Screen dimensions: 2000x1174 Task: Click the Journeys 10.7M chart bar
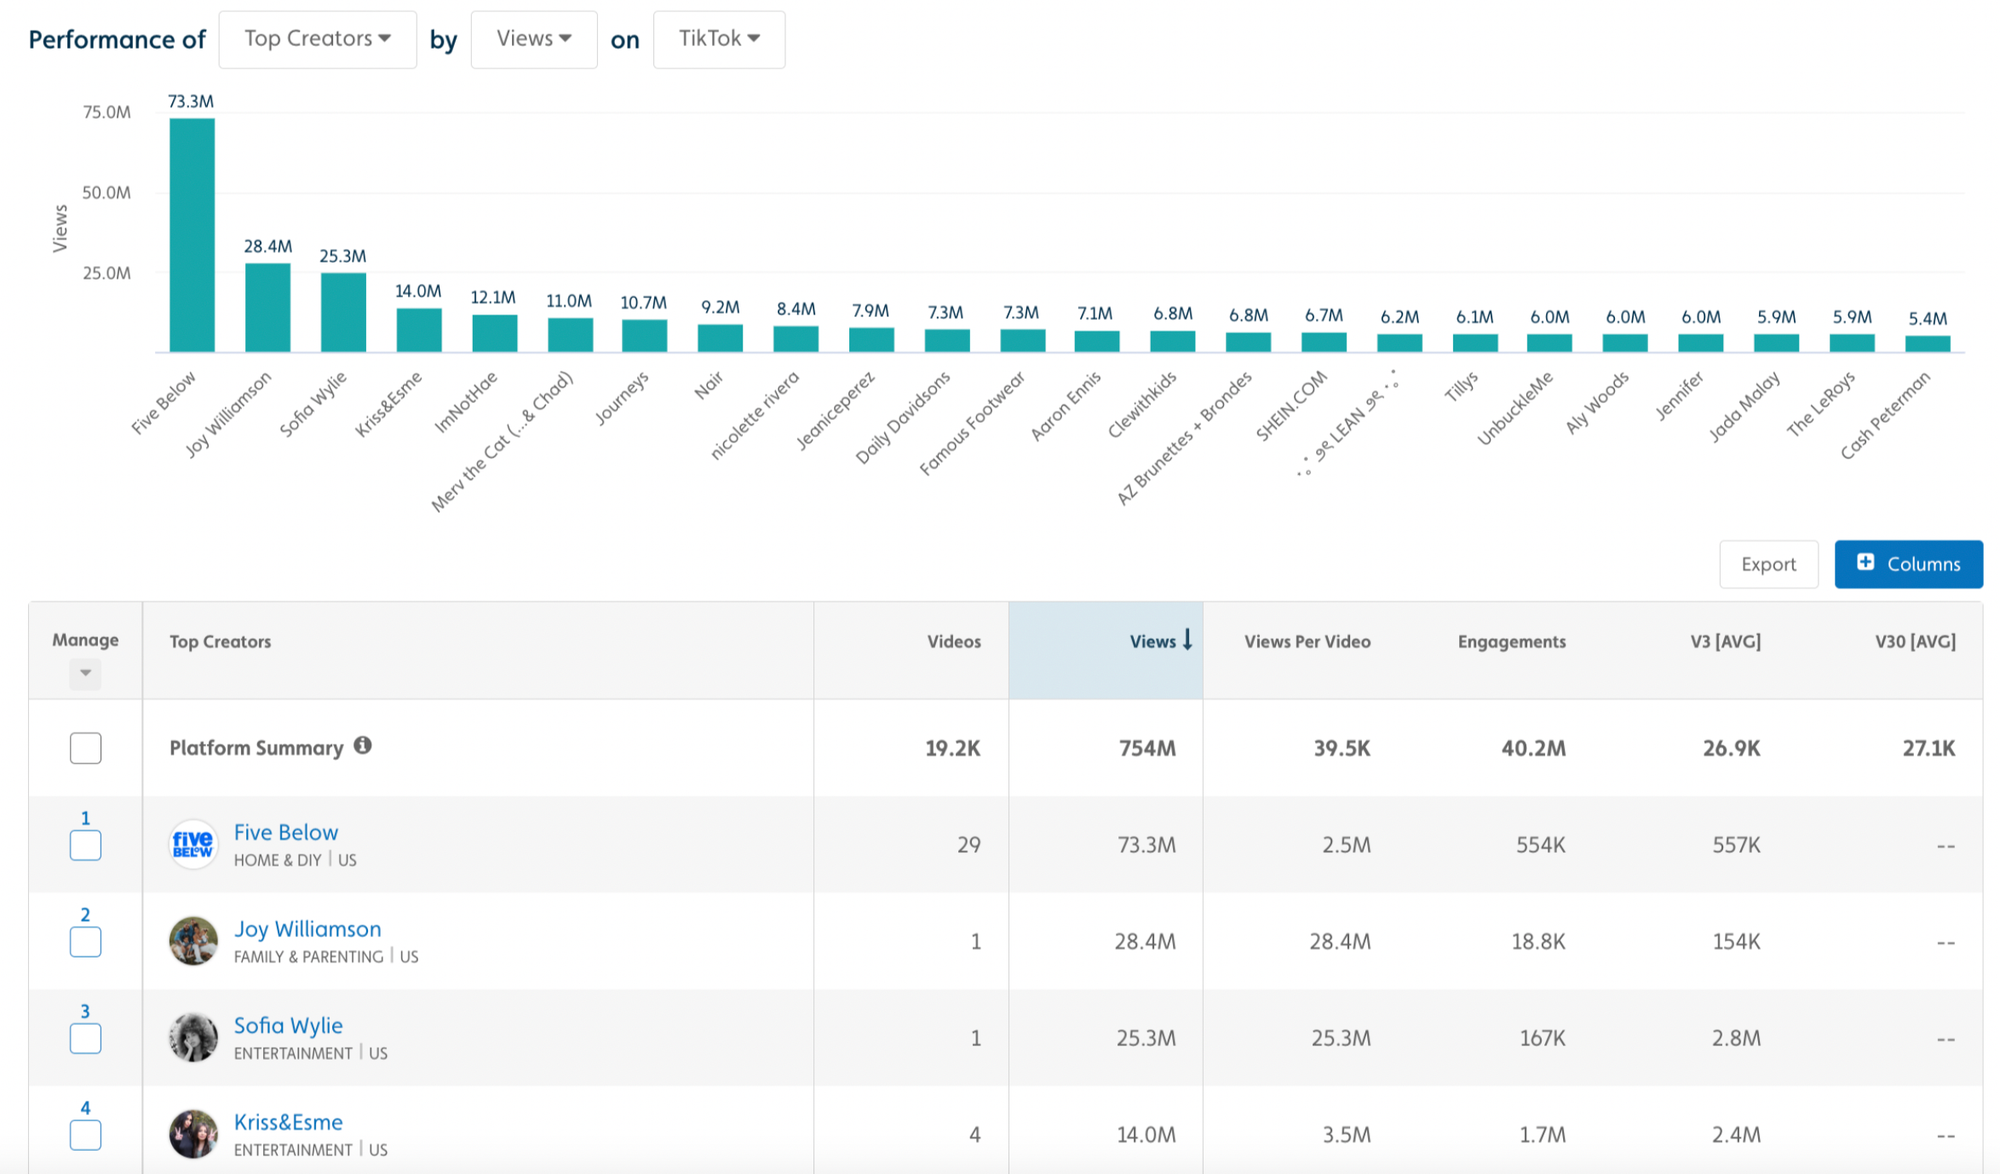(644, 336)
